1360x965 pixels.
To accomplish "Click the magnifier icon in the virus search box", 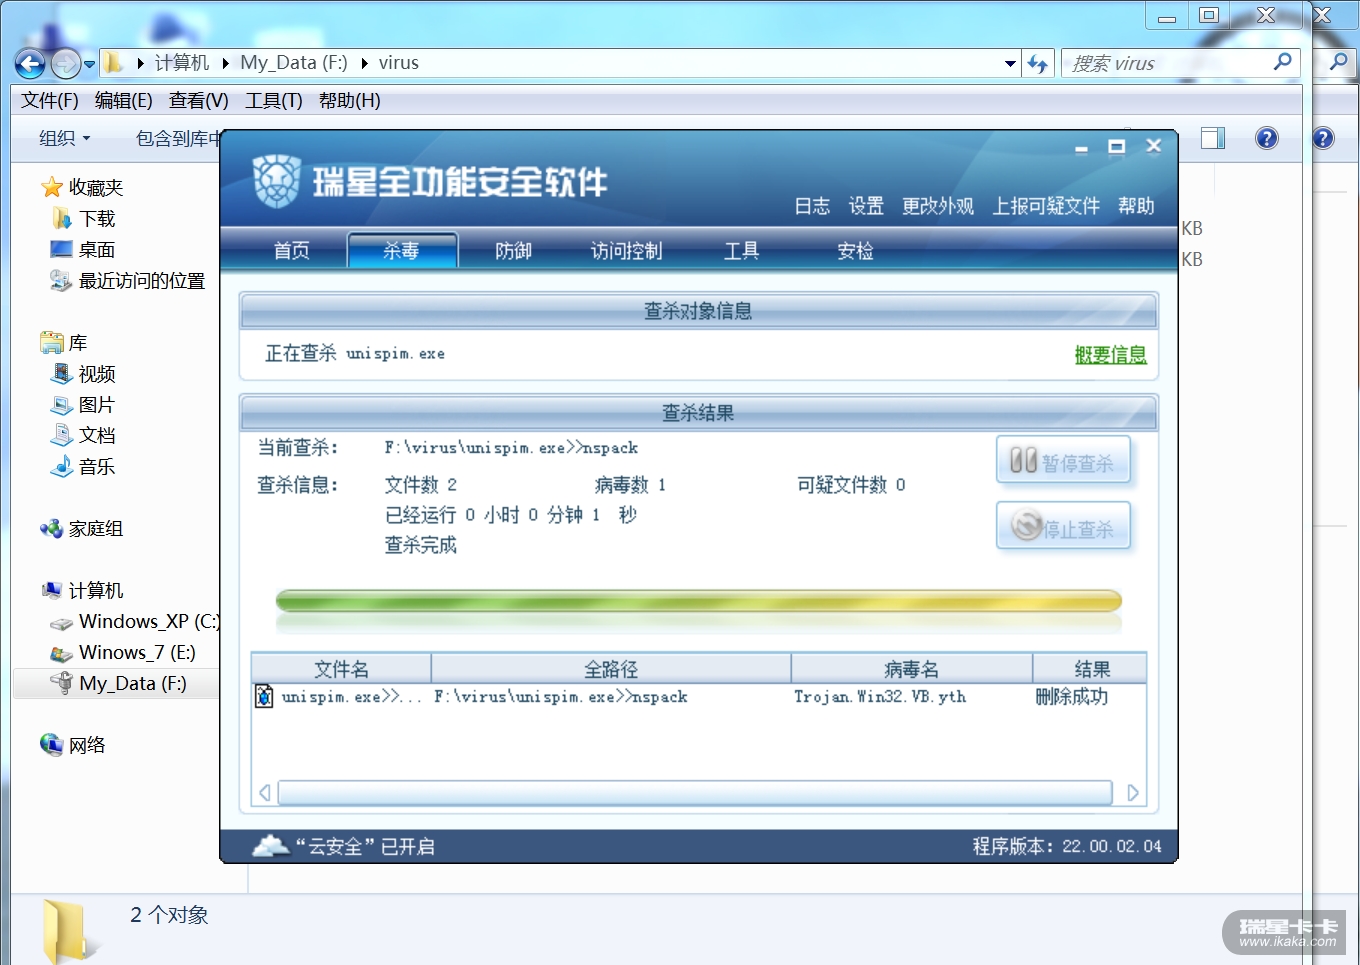I will 1283,62.
